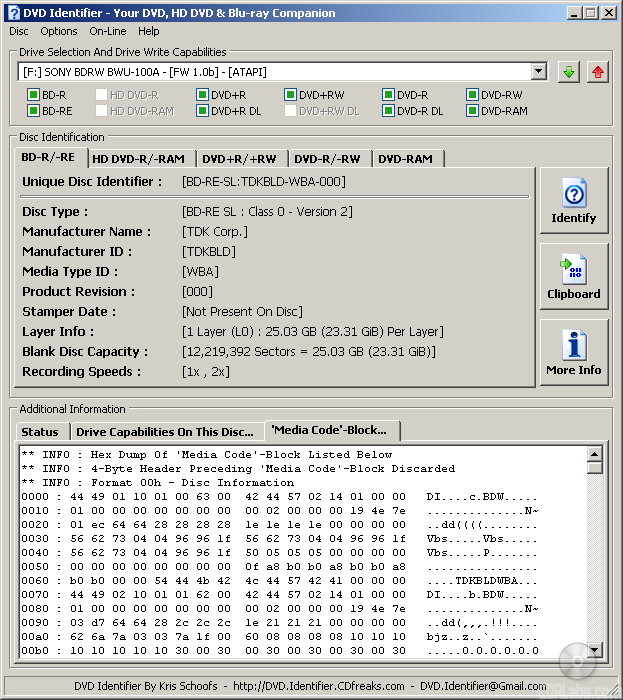Open the Disc menu

point(19,31)
